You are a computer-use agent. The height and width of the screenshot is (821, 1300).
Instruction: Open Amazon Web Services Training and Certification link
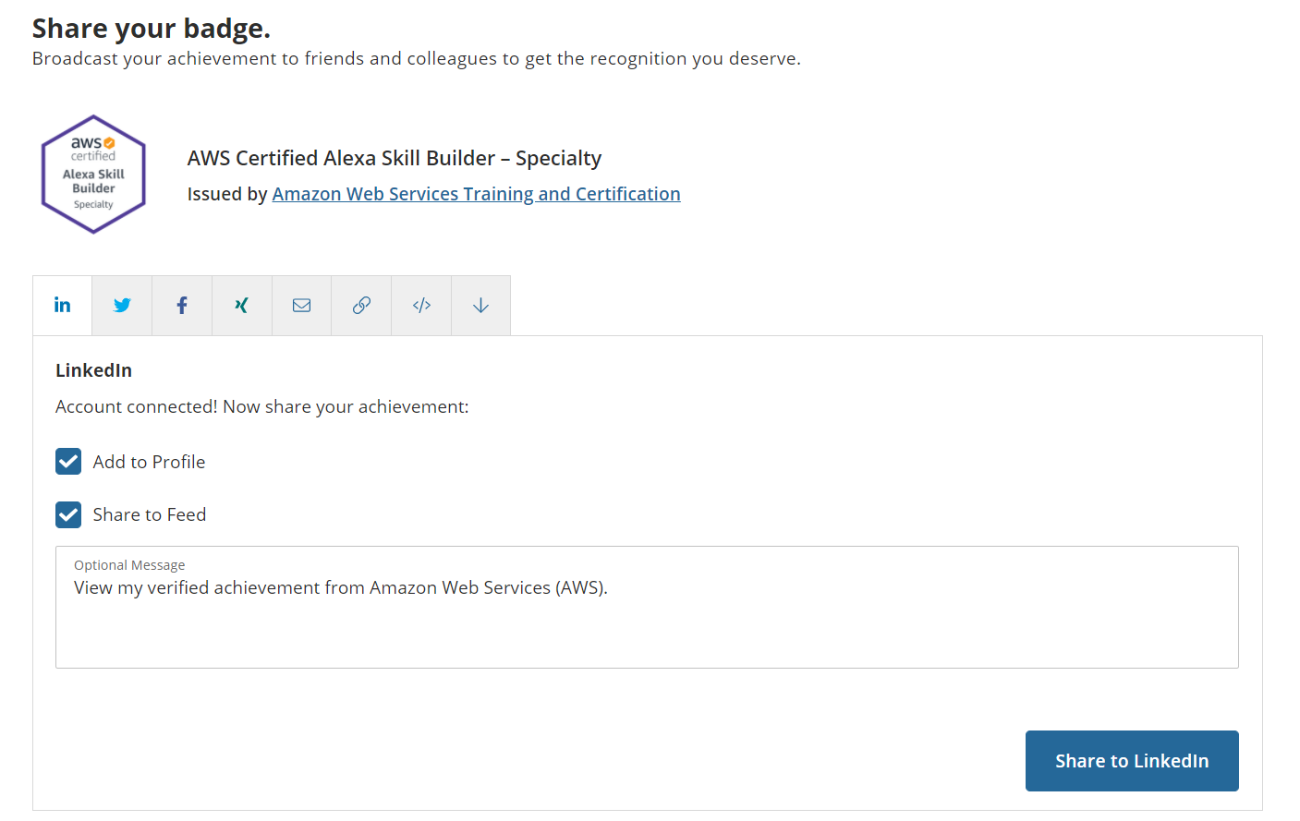476,194
